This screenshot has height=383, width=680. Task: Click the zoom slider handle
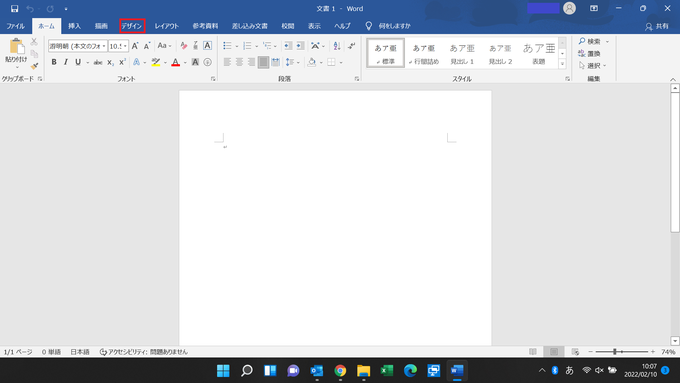pos(615,352)
